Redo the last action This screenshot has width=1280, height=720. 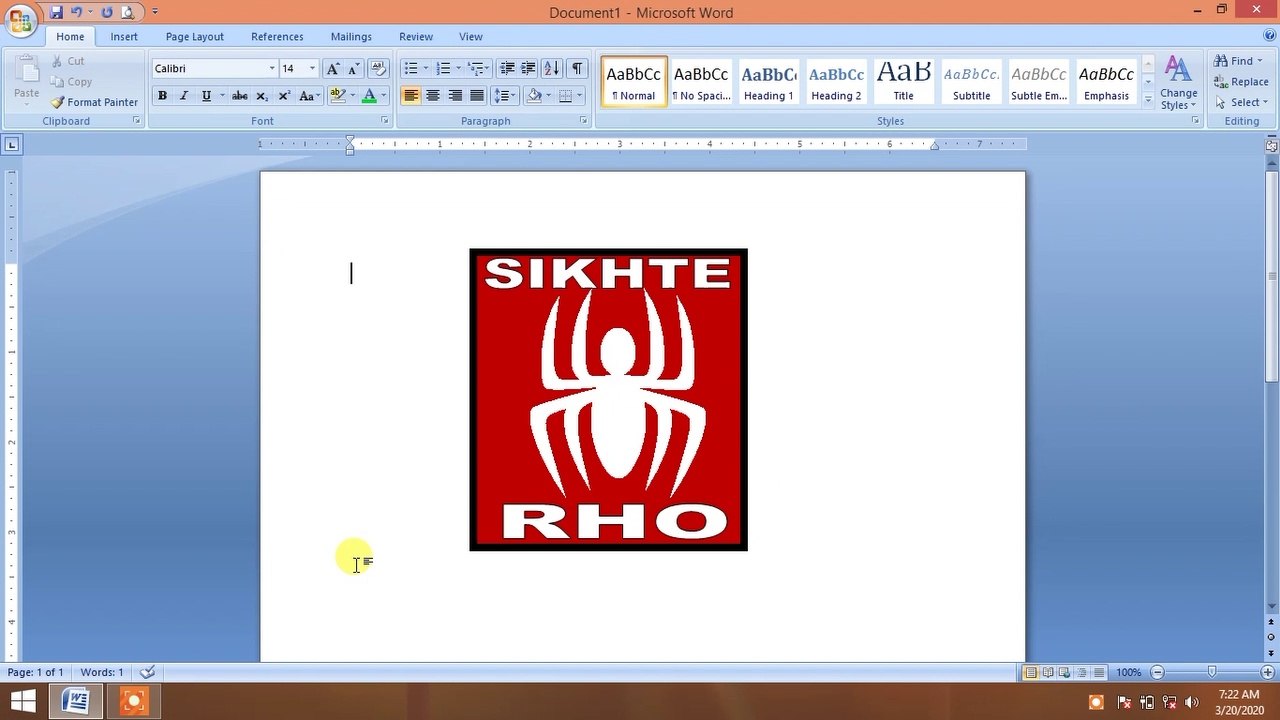pyautogui.click(x=107, y=12)
